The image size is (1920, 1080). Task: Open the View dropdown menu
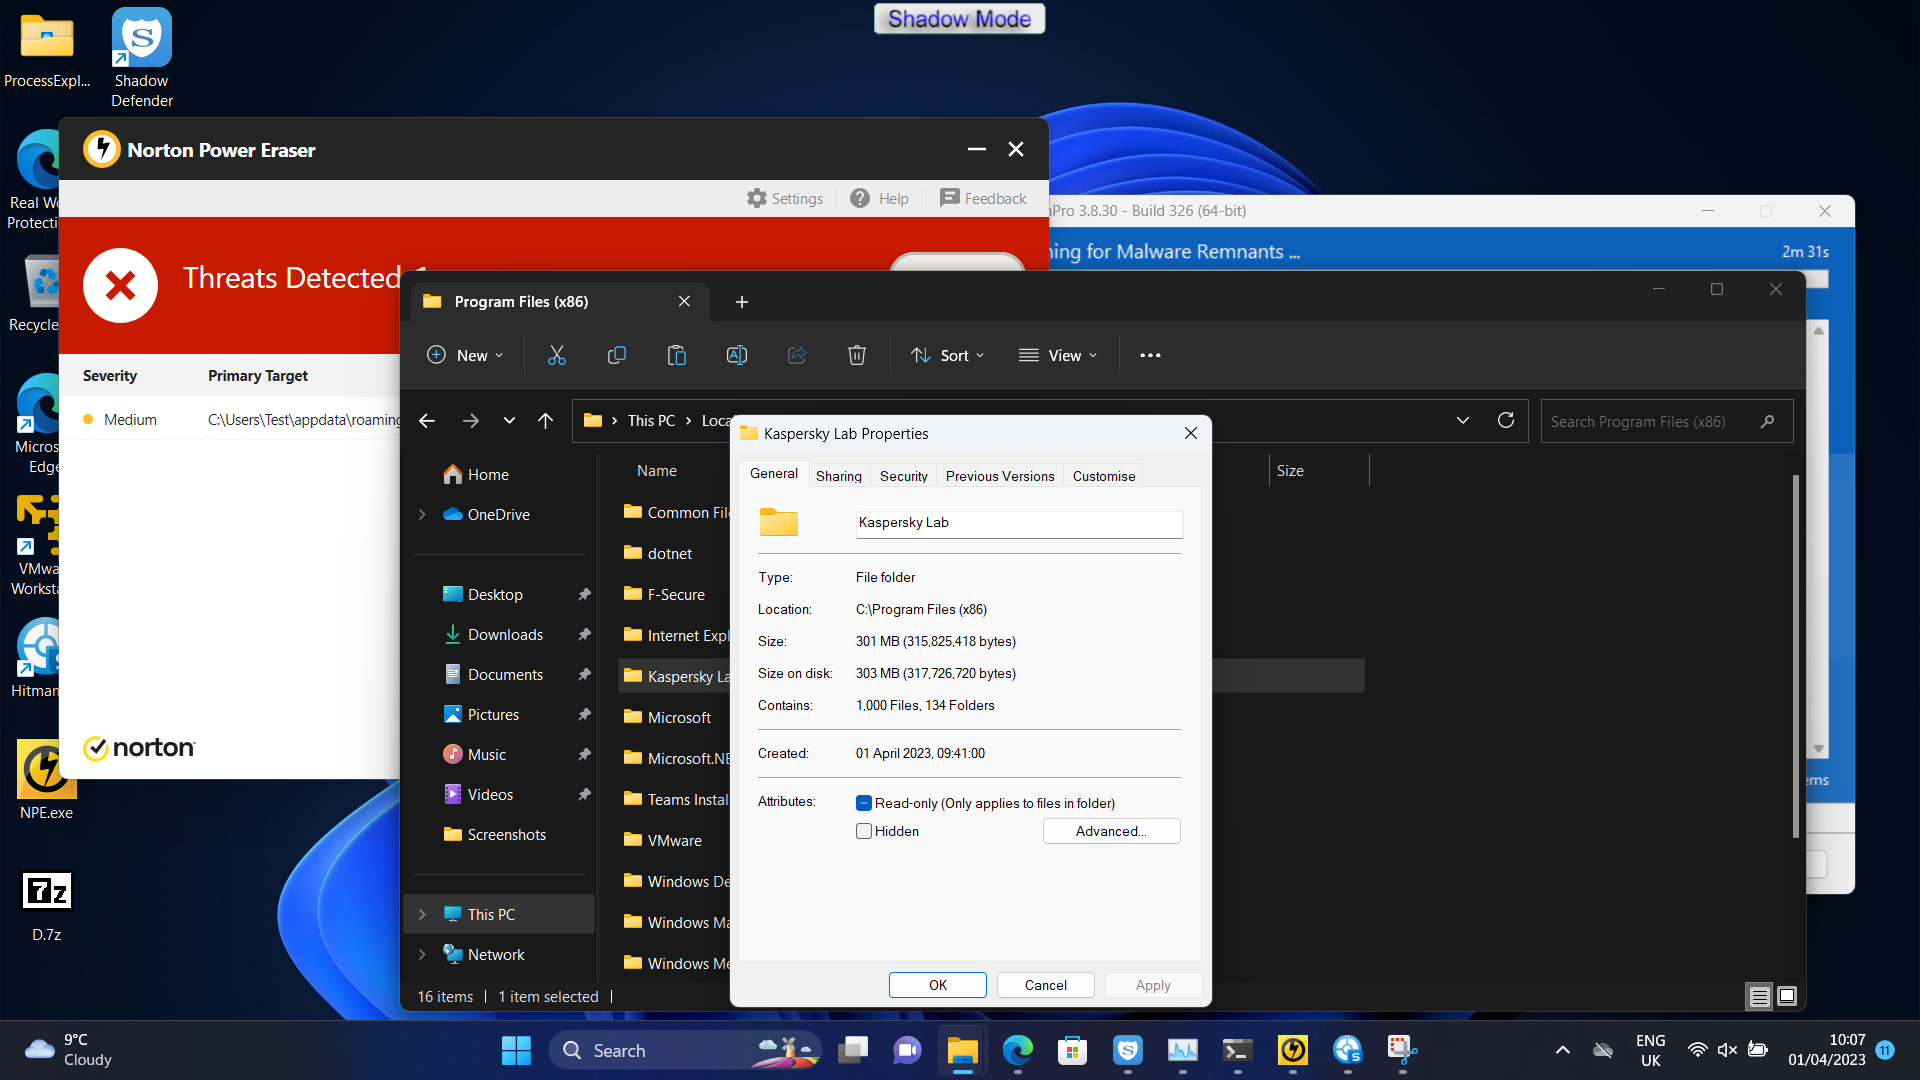(1058, 355)
